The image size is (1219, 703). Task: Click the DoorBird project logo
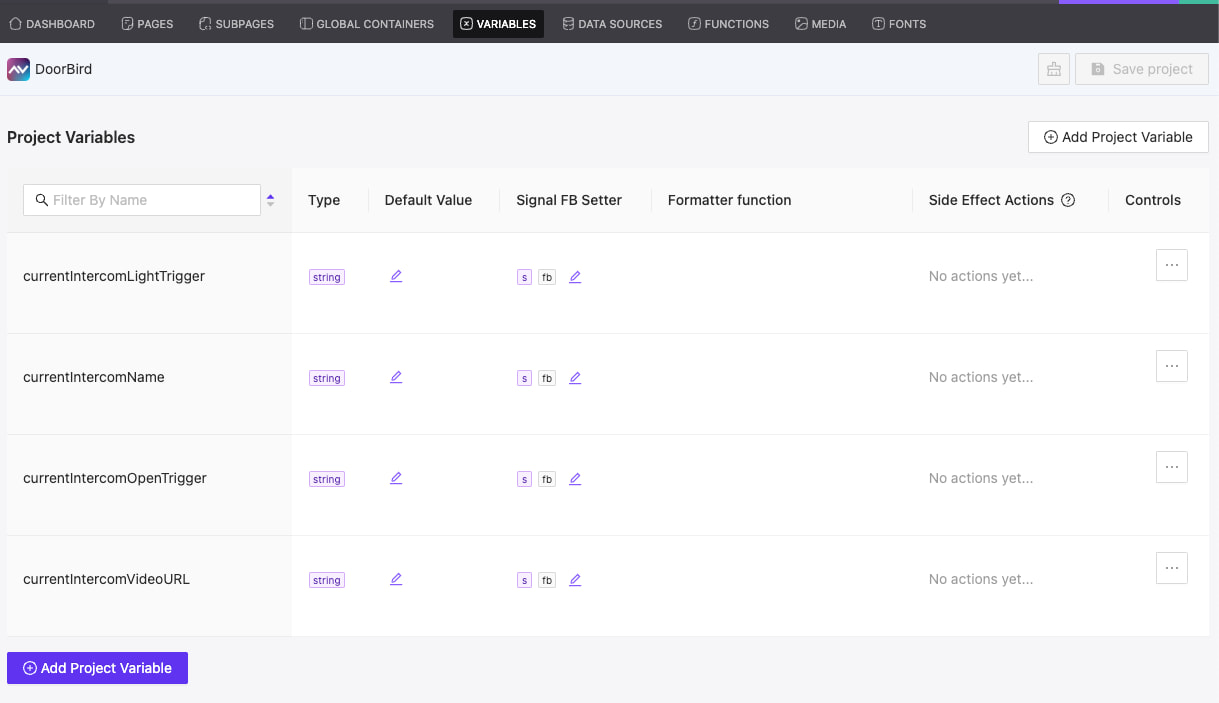pos(17,68)
